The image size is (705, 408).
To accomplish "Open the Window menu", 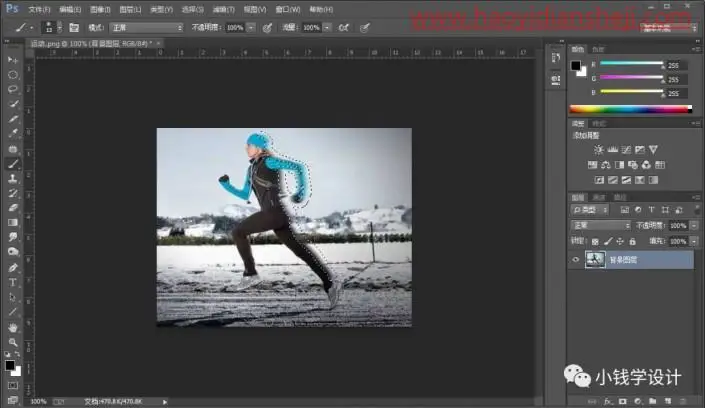I will (288, 9).
